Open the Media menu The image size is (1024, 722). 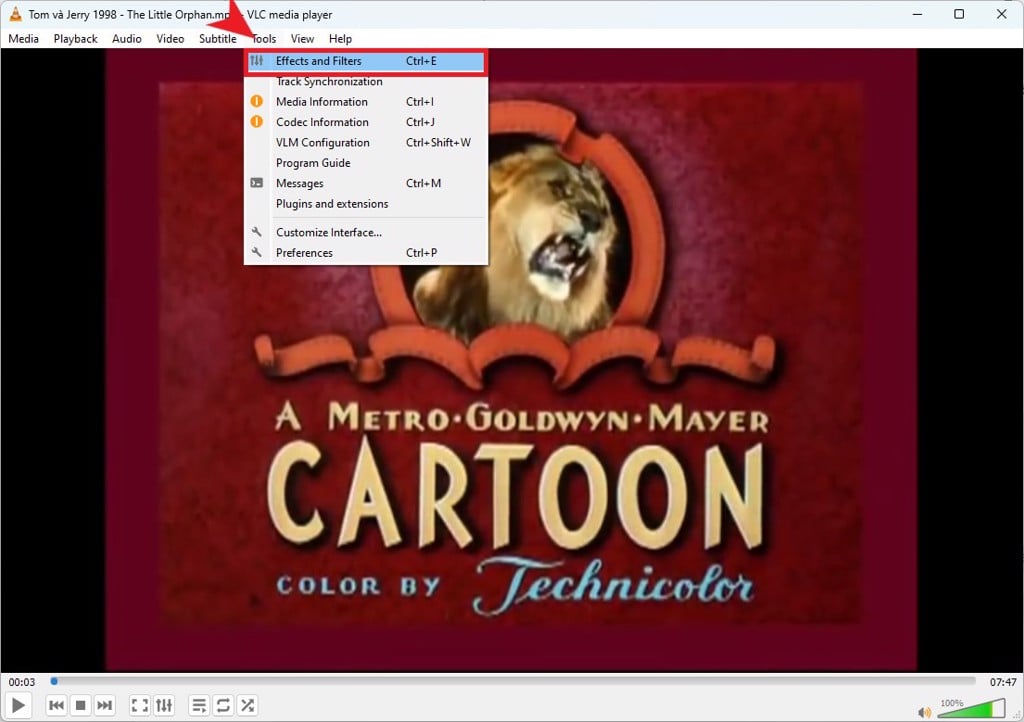coord(24,39)
